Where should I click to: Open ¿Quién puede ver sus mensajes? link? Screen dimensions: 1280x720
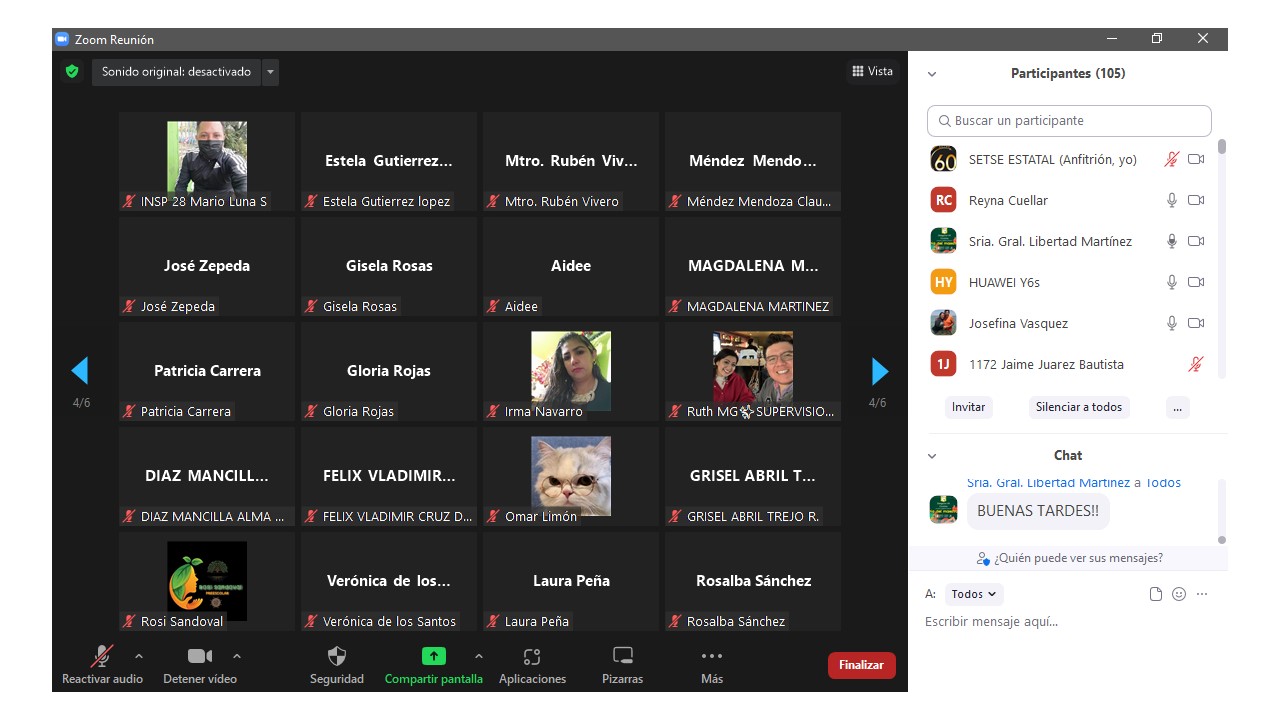click(1078, 558)
